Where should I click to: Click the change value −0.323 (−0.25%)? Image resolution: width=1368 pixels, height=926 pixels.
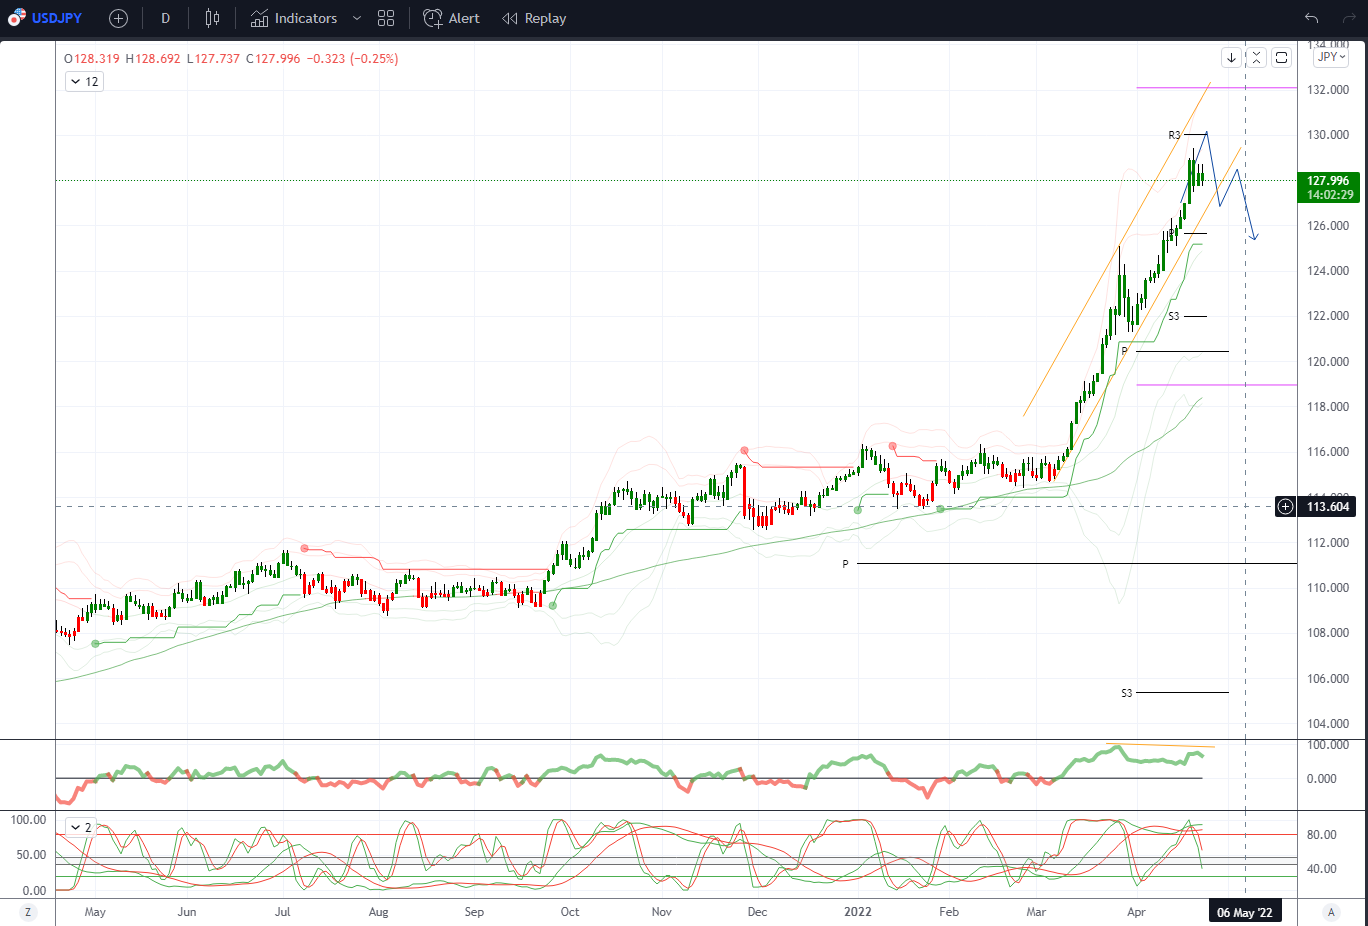pyautogui.click(x=352, y=59)
